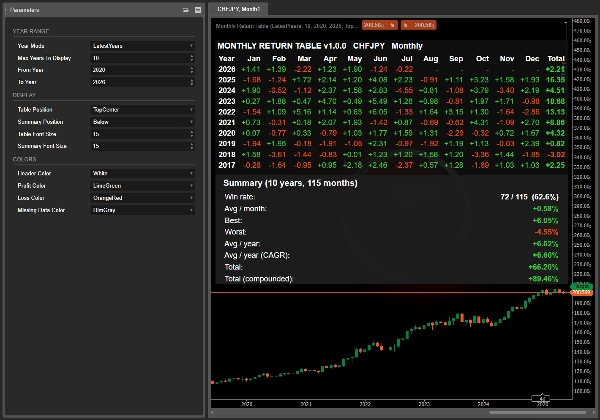Open the Header Color dropdown
The height and width of the screenshot is (420, 600).
142,173
